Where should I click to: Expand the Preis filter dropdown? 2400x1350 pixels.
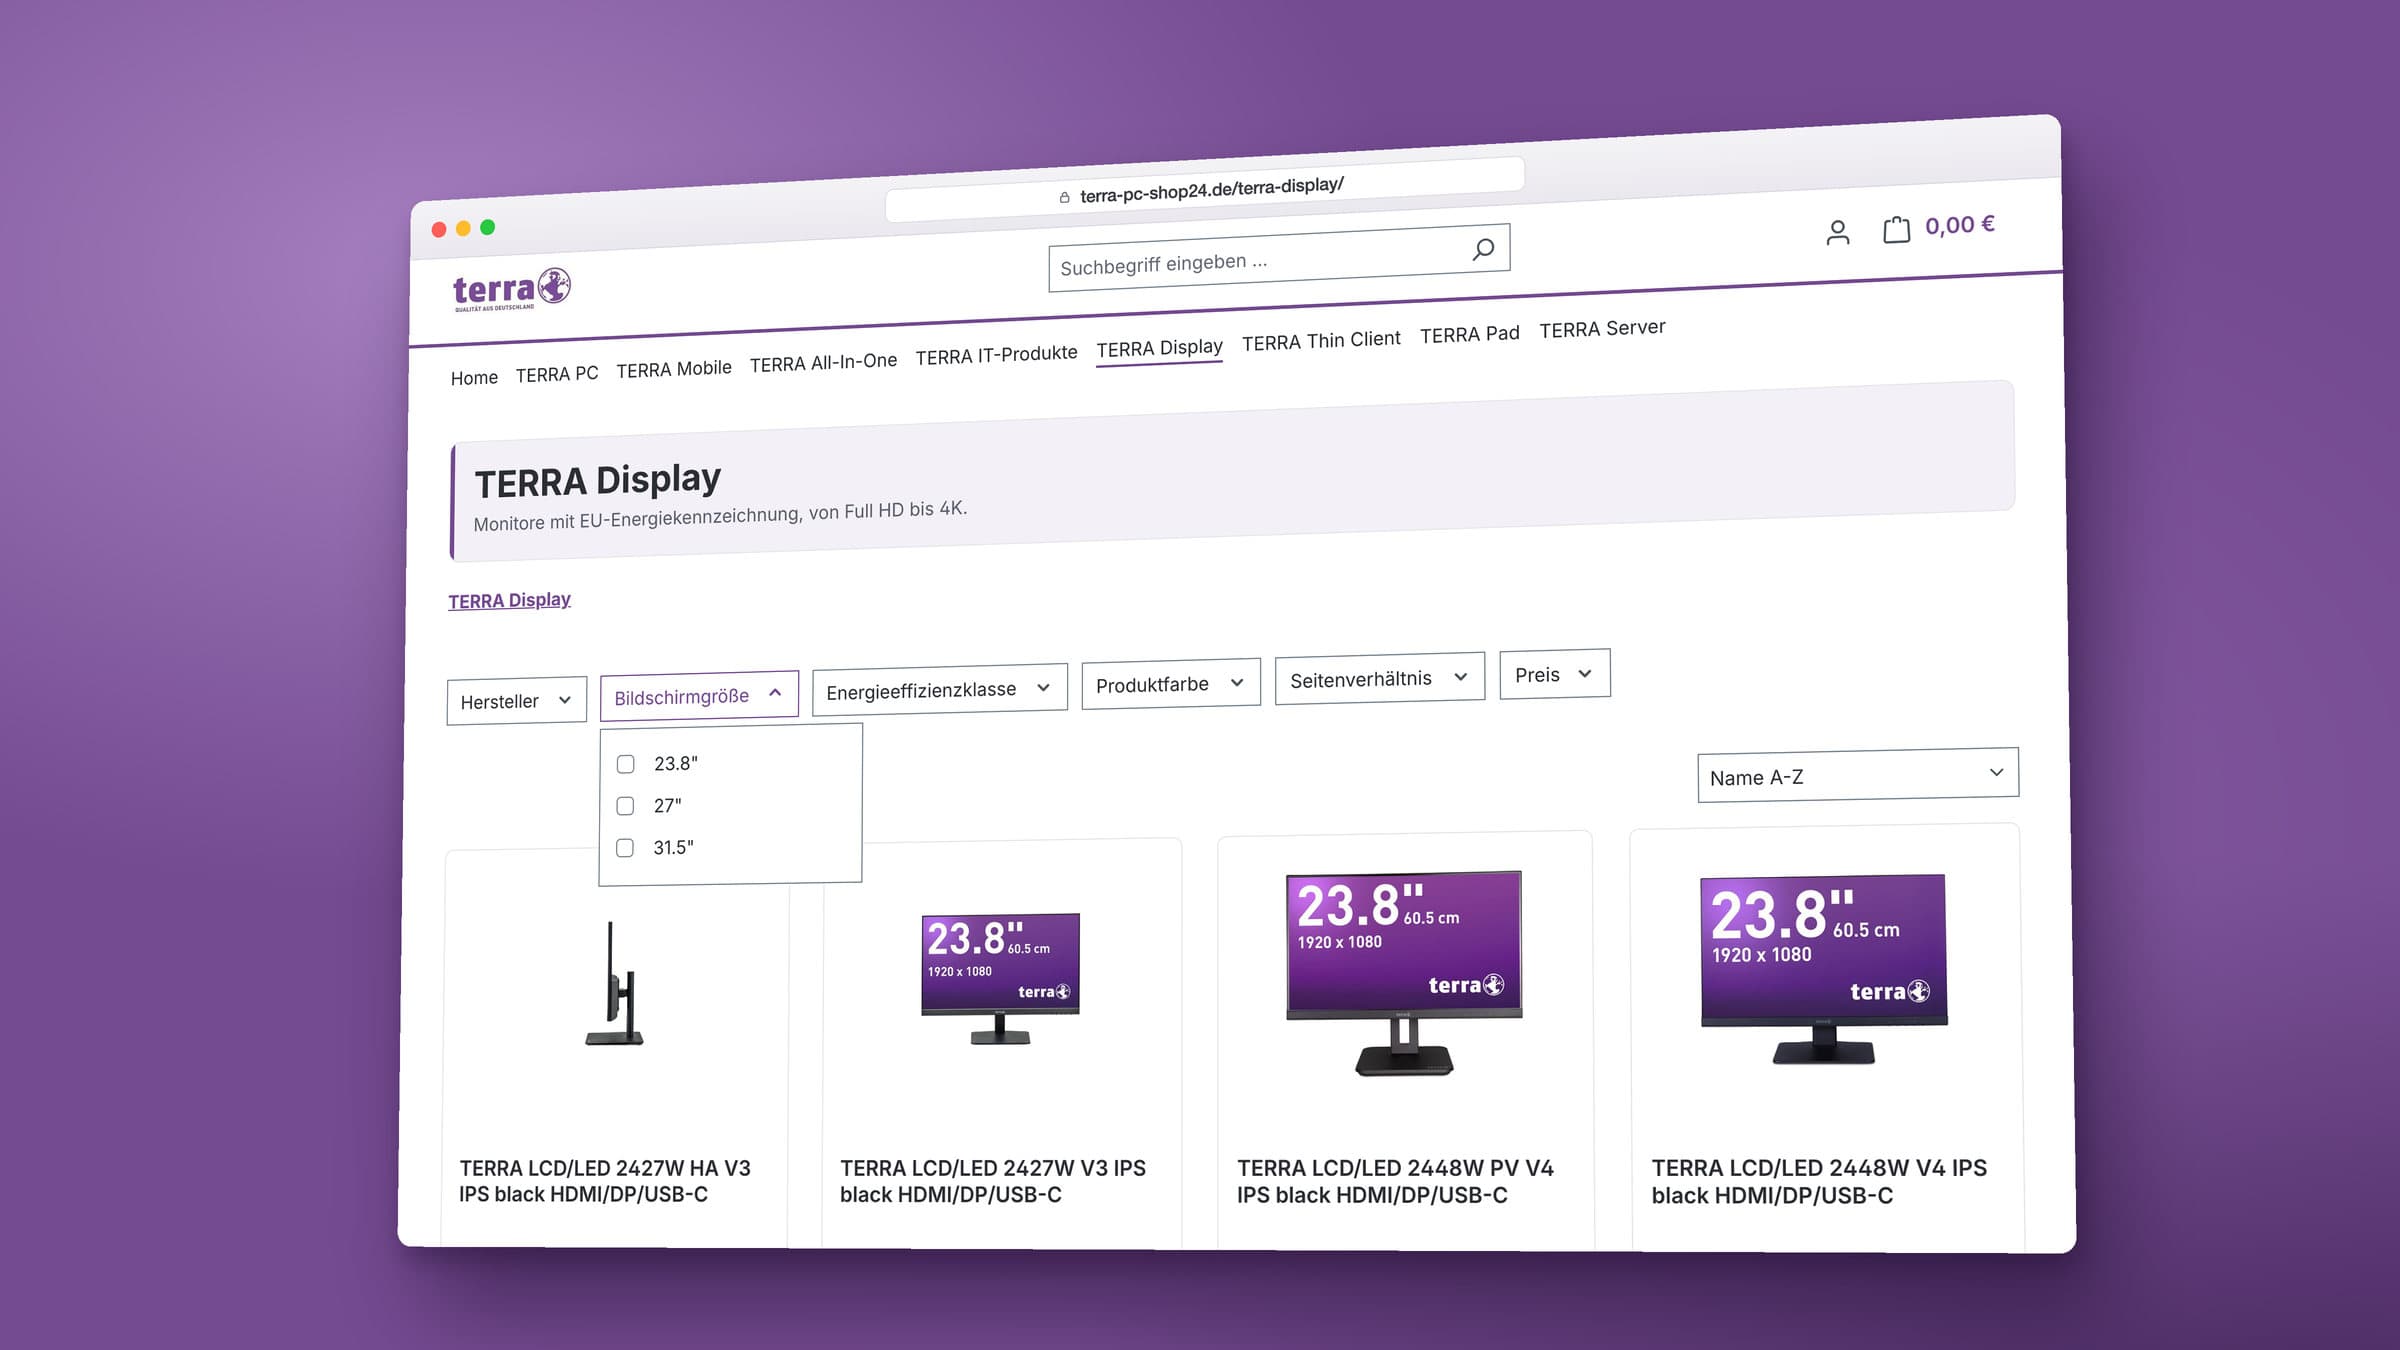[1555, 674]
